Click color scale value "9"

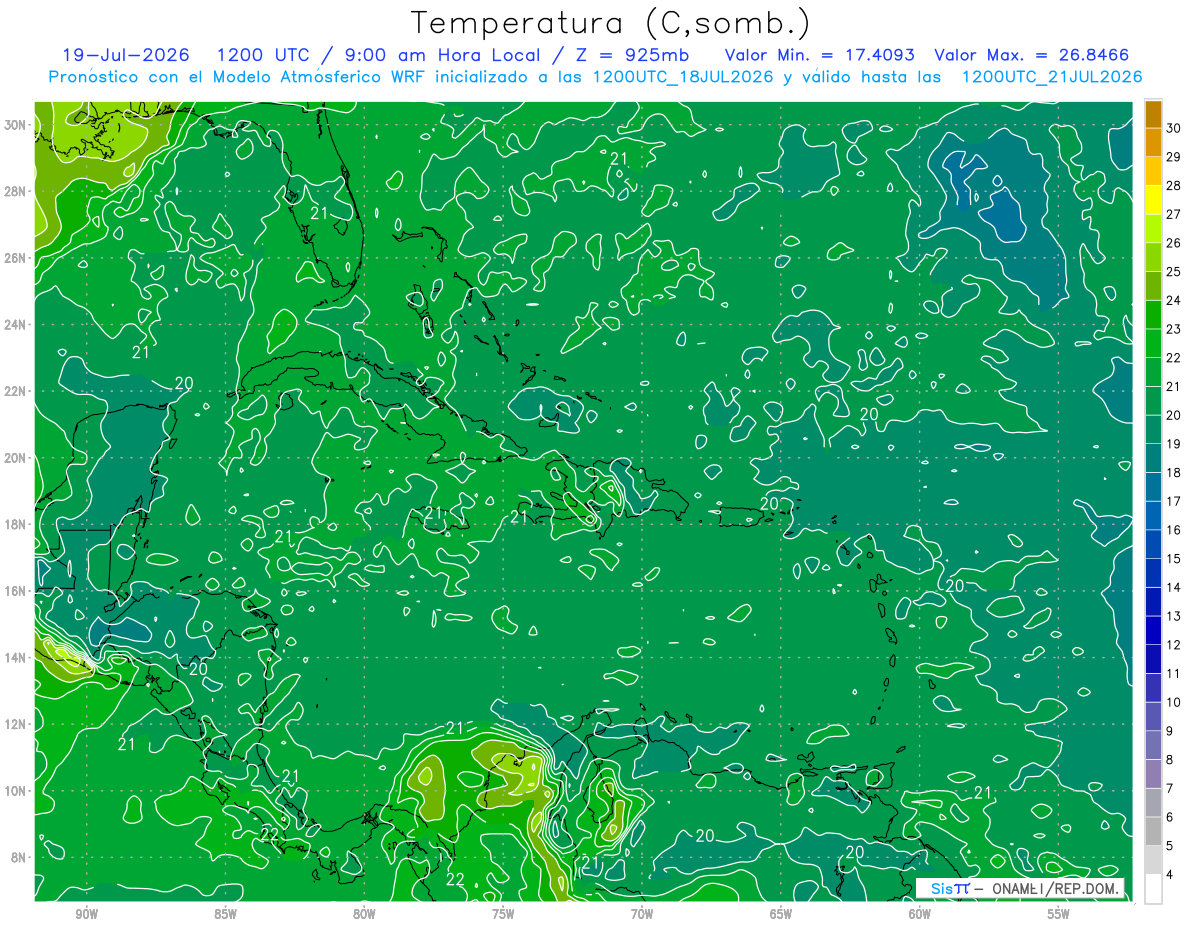coord(1171,731)
